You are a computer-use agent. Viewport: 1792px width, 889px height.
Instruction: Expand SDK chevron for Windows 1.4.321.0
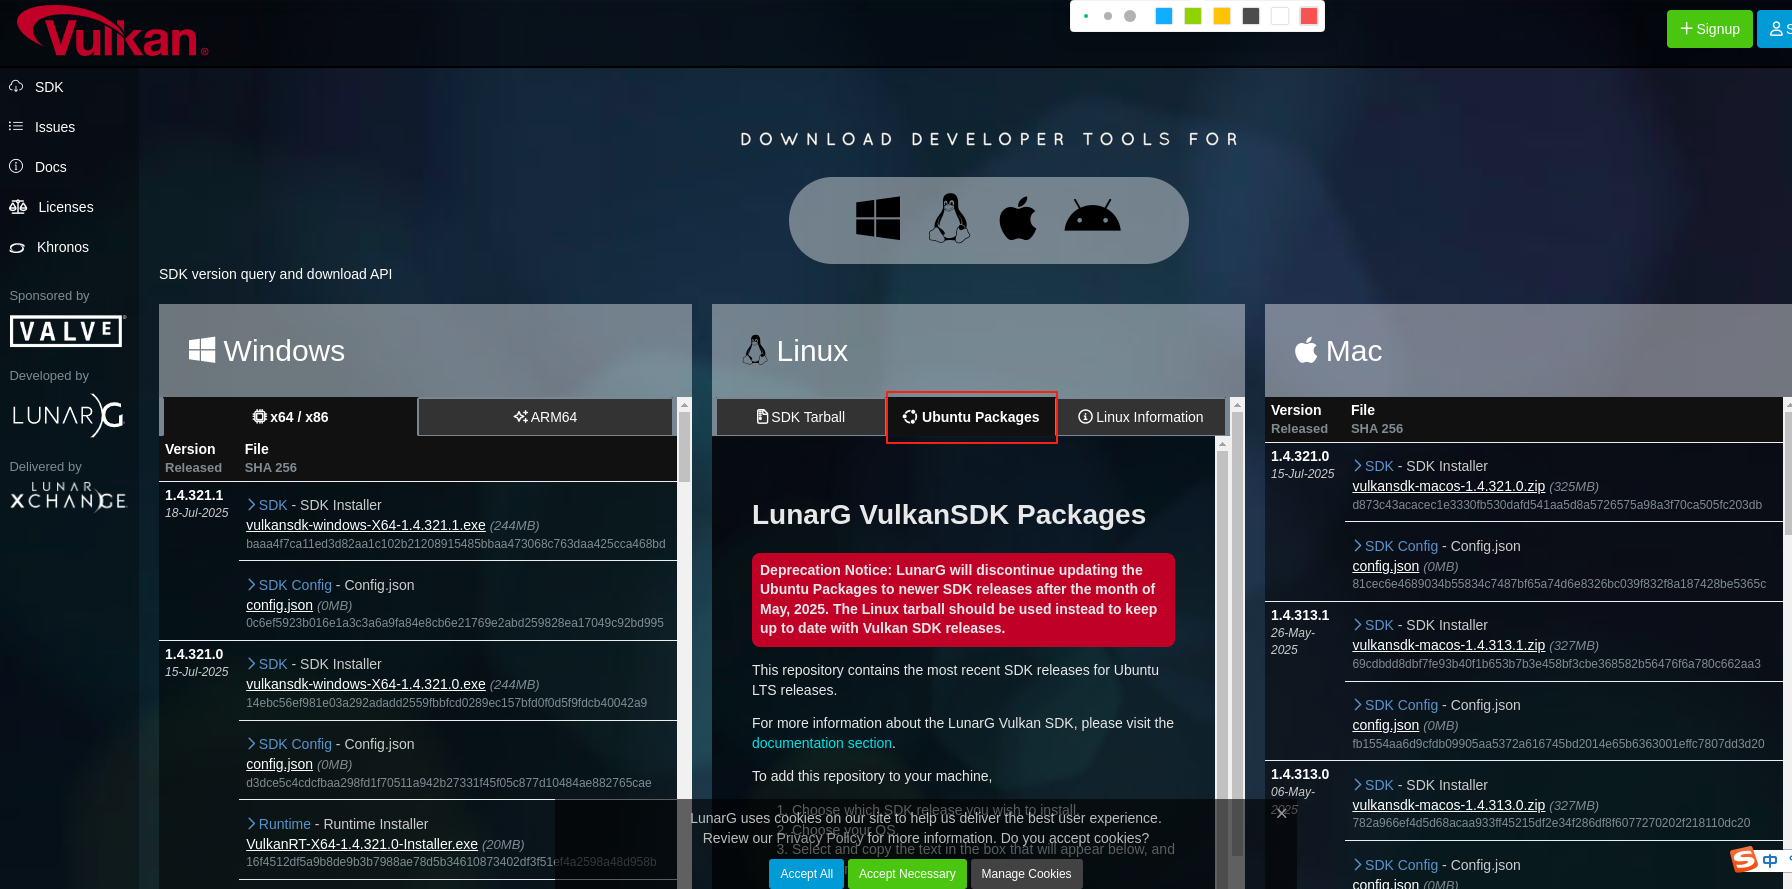[252, 663]
